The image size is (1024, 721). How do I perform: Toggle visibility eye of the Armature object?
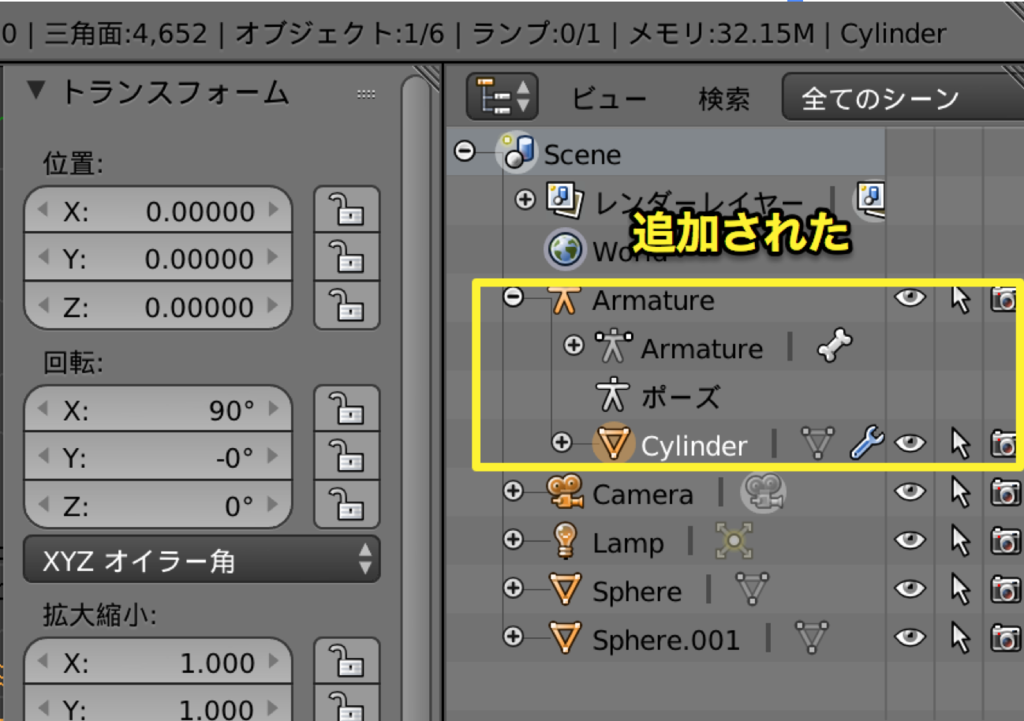click(x=910, y=298)
